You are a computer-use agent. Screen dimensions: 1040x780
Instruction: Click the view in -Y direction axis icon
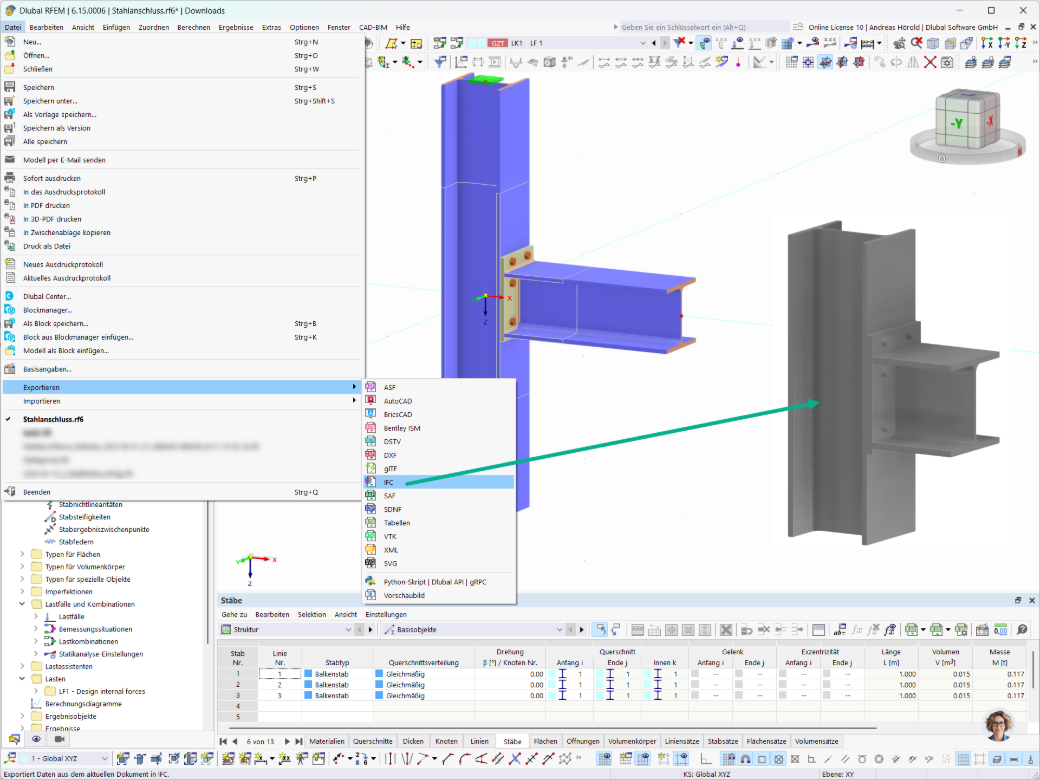1004,43
